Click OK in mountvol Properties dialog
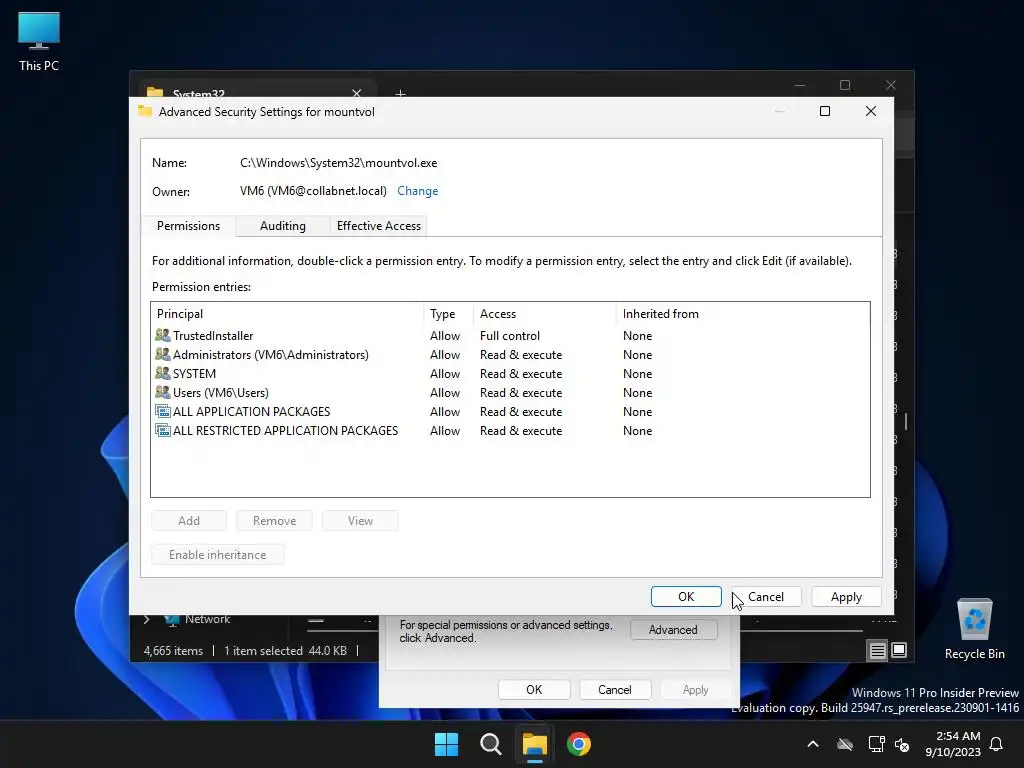1024x768 pixels. [534, 690]
